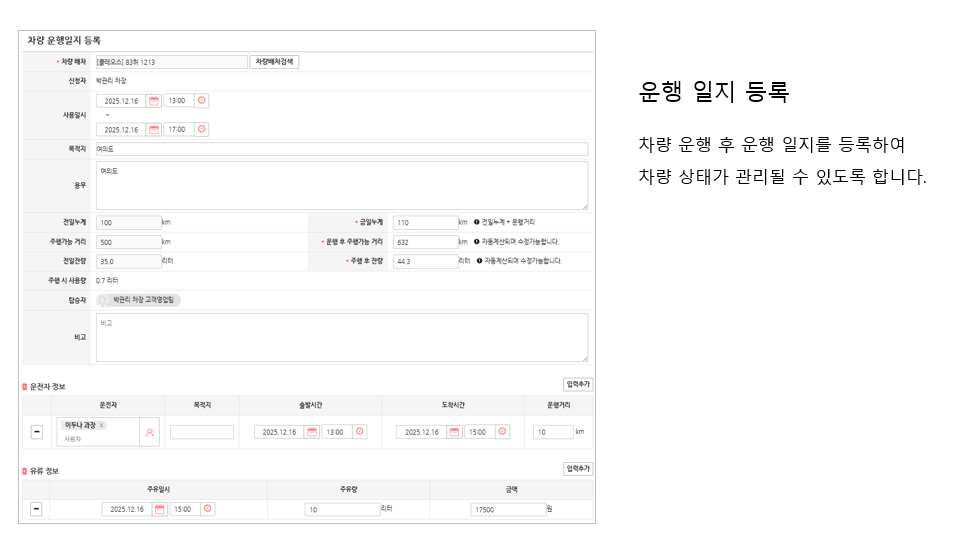Select the passenger chip 박관리 차장 고객영업팀
The width and height of the screenshot is (980, 548).
pos(140,299)
